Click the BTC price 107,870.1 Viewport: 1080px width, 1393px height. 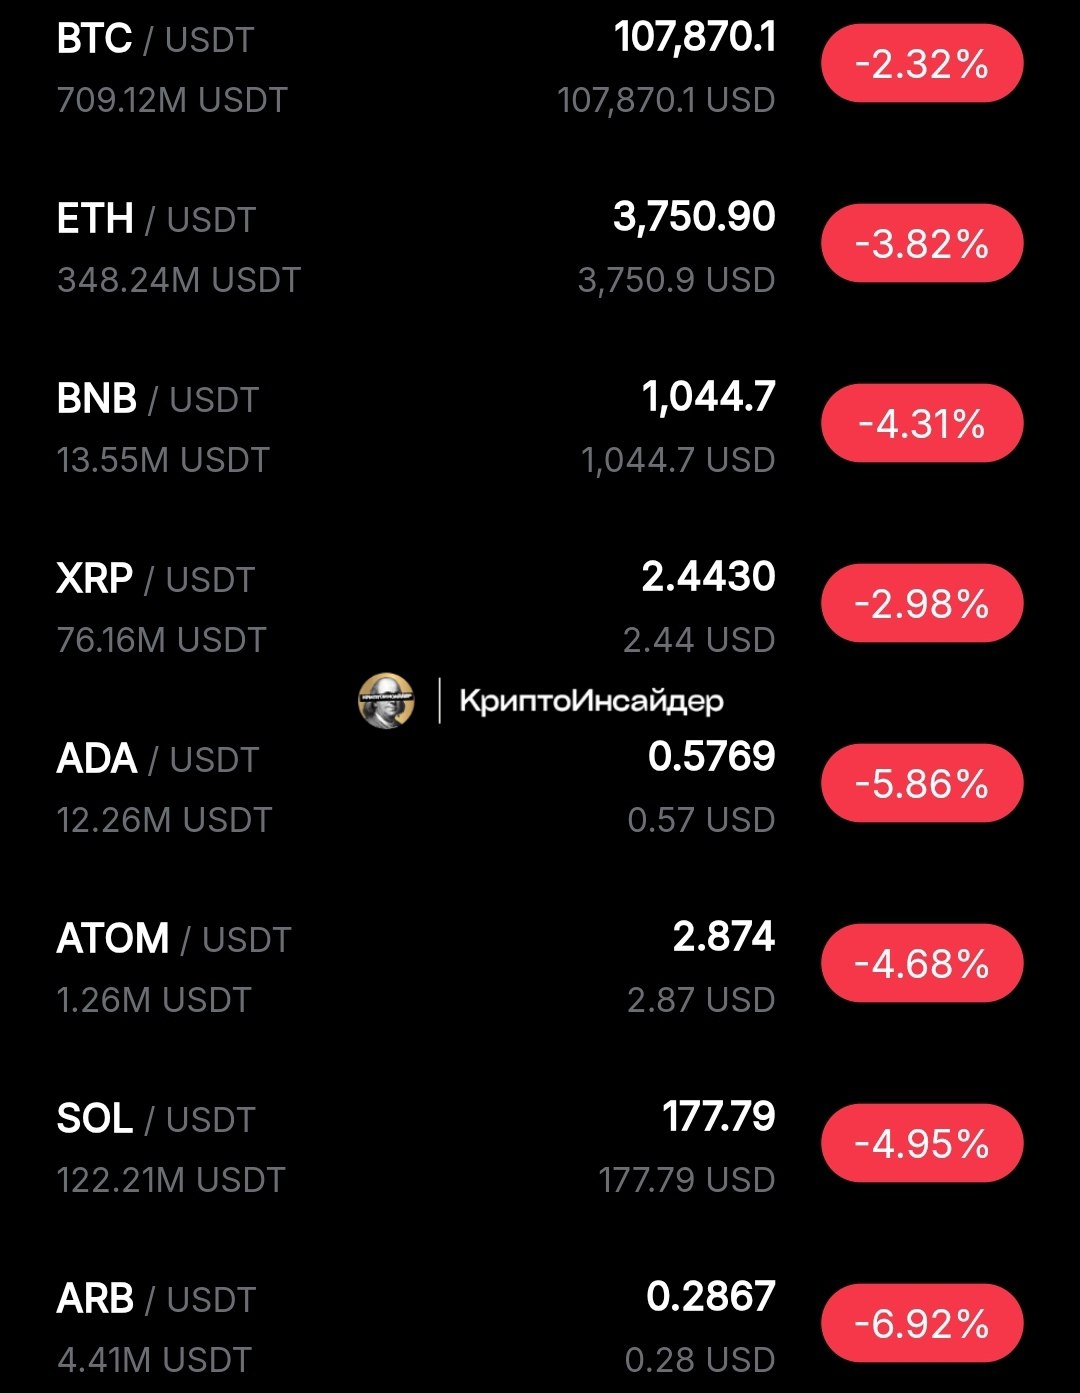pyautogui.click(x=695, y=38)
